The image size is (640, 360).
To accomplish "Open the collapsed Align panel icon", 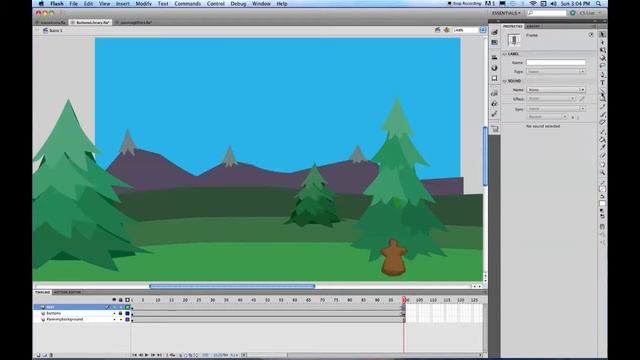I will click(x=495, y=58).
